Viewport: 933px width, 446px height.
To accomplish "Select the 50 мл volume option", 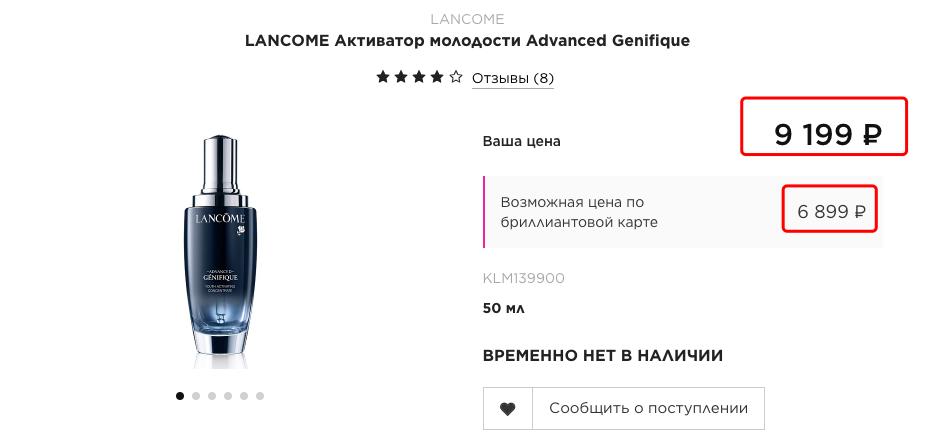I will point(504,308).
